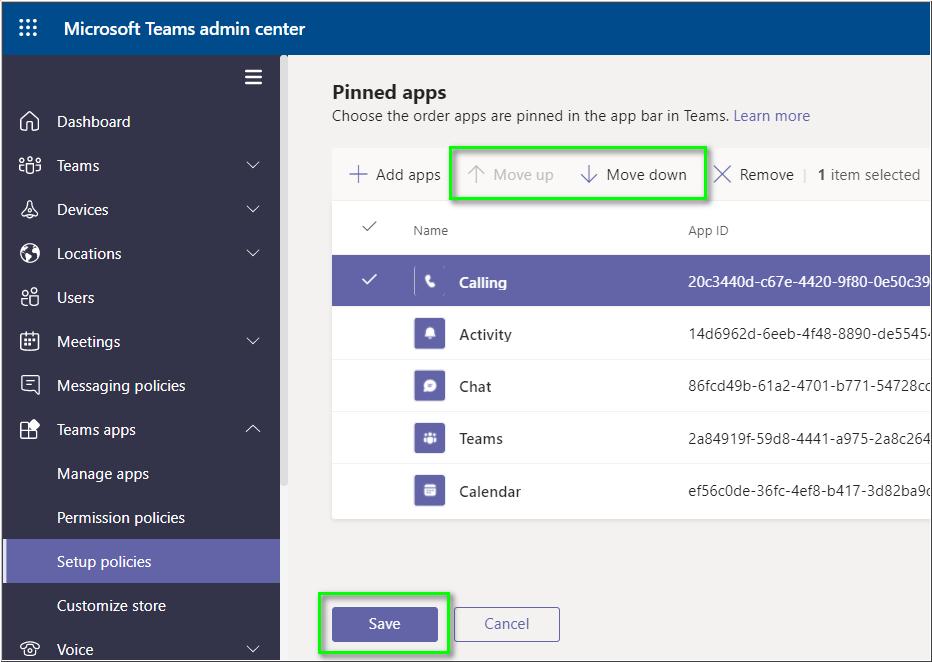The image size is (932, 662).
Task: Click the Add apps button label
Action: tap(408, 175)
